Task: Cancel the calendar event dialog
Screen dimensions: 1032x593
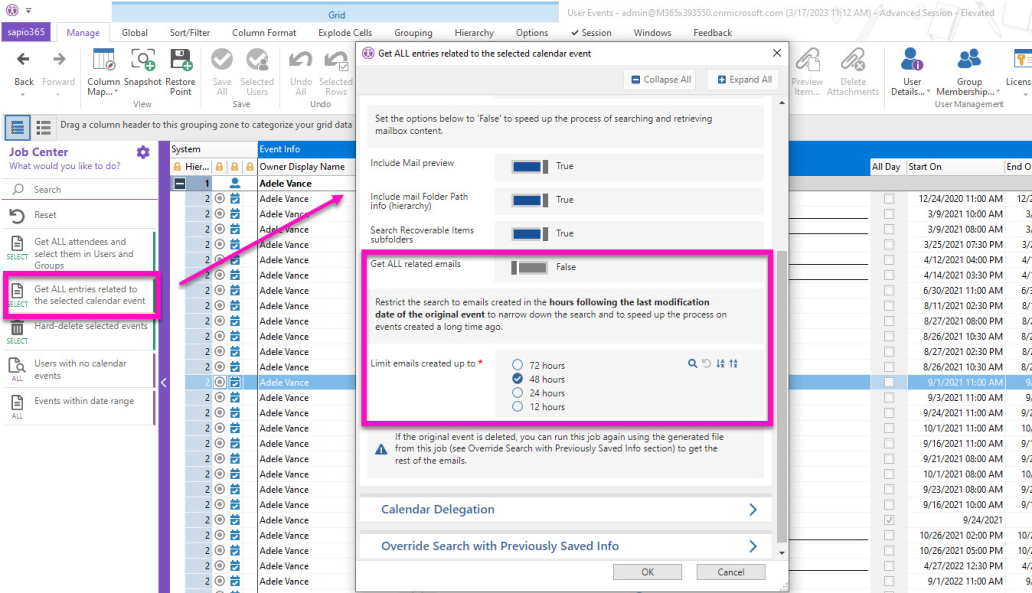Action: (x=731, y=572)
